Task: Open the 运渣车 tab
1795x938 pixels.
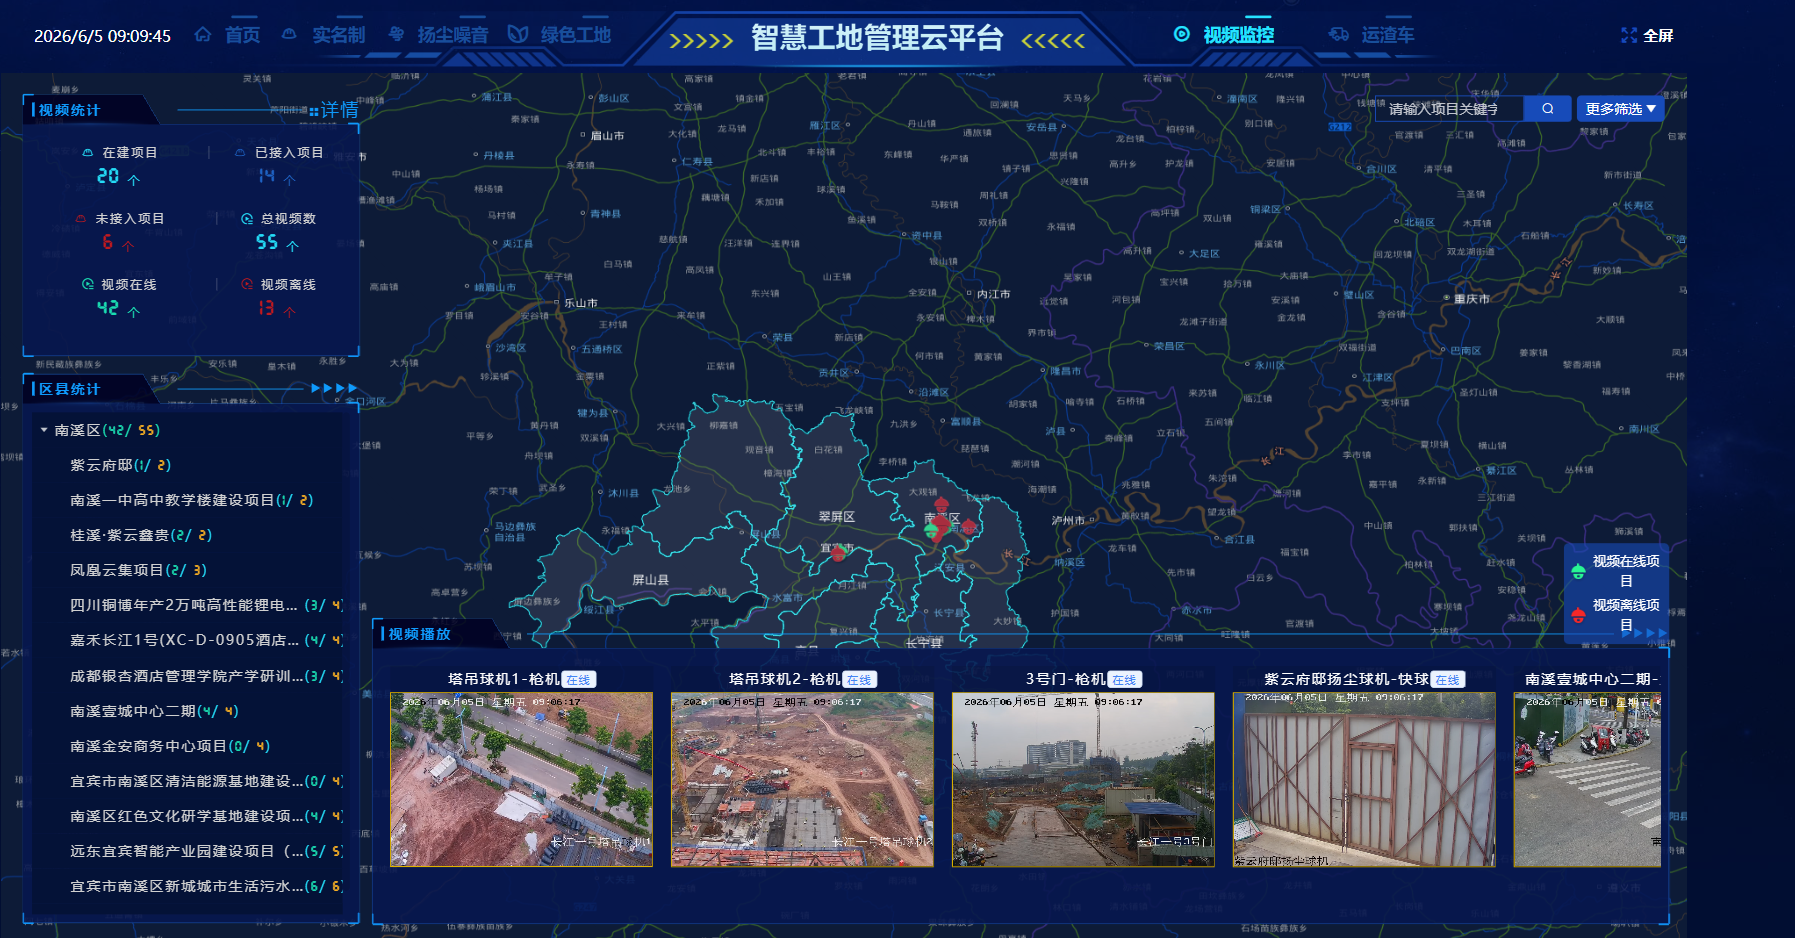Action: click(1387, 35)
